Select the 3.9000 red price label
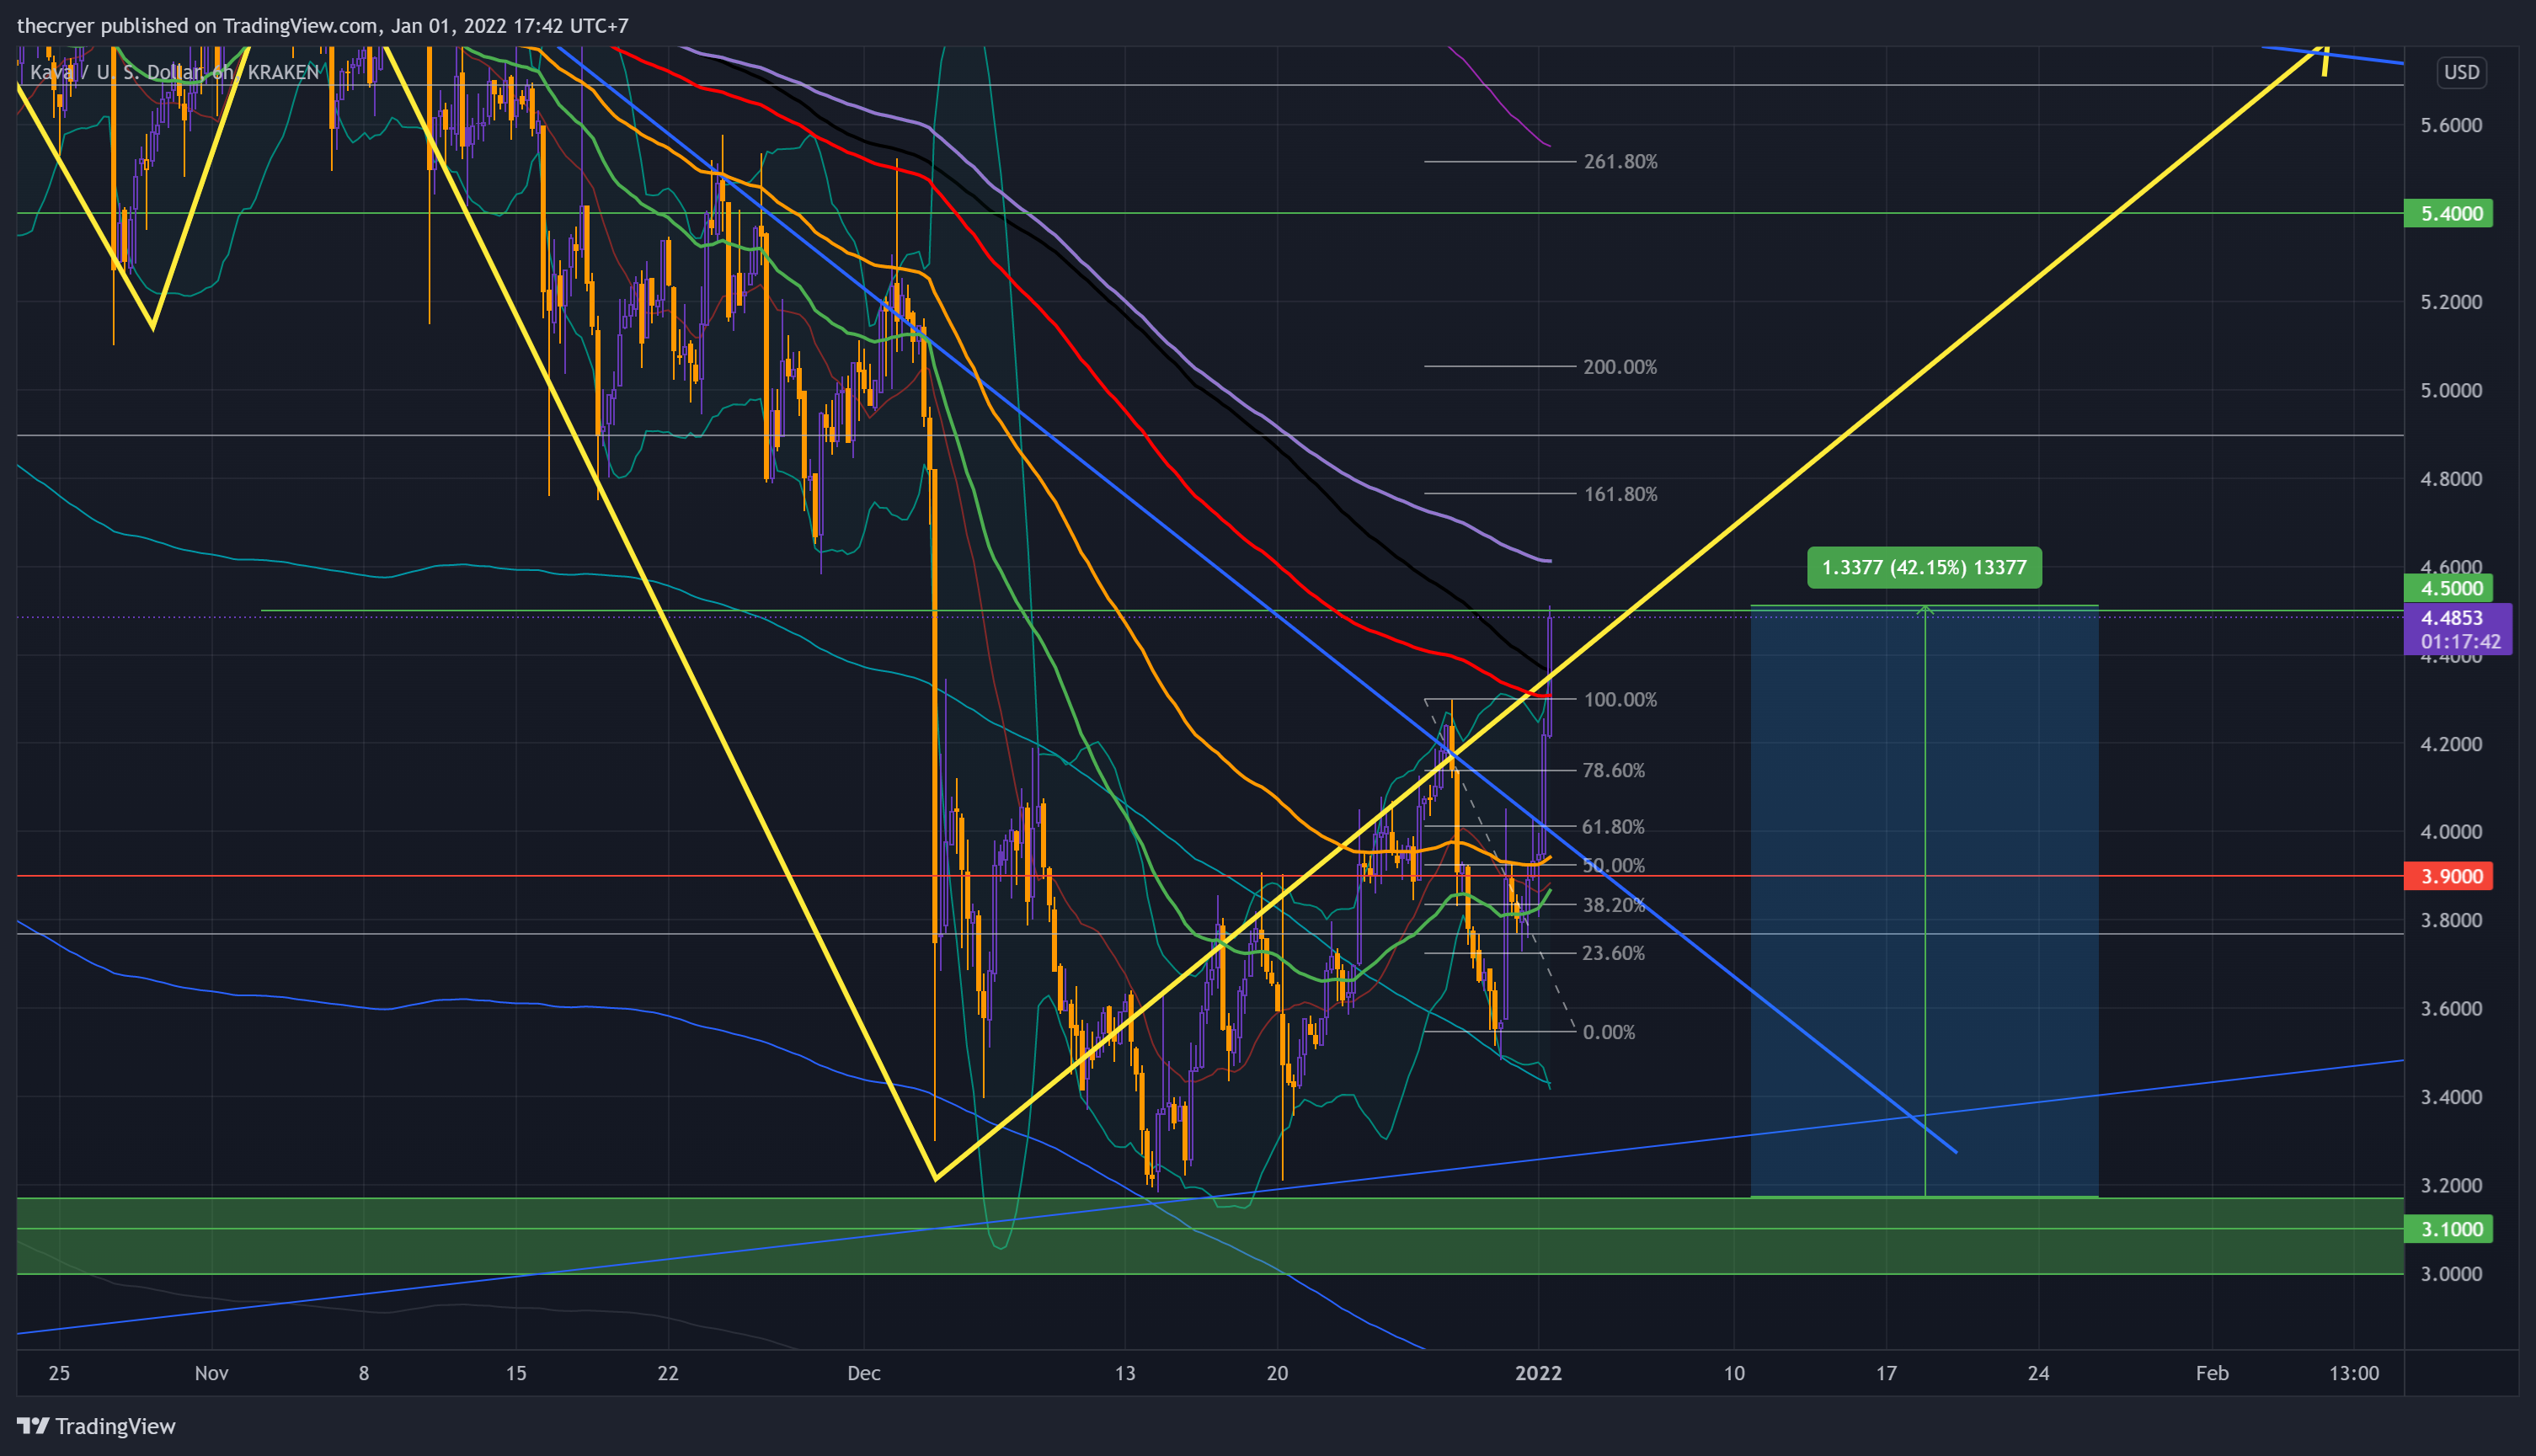The height and width of the screenshot is (1456, 2536). [x=2448, y=876]
